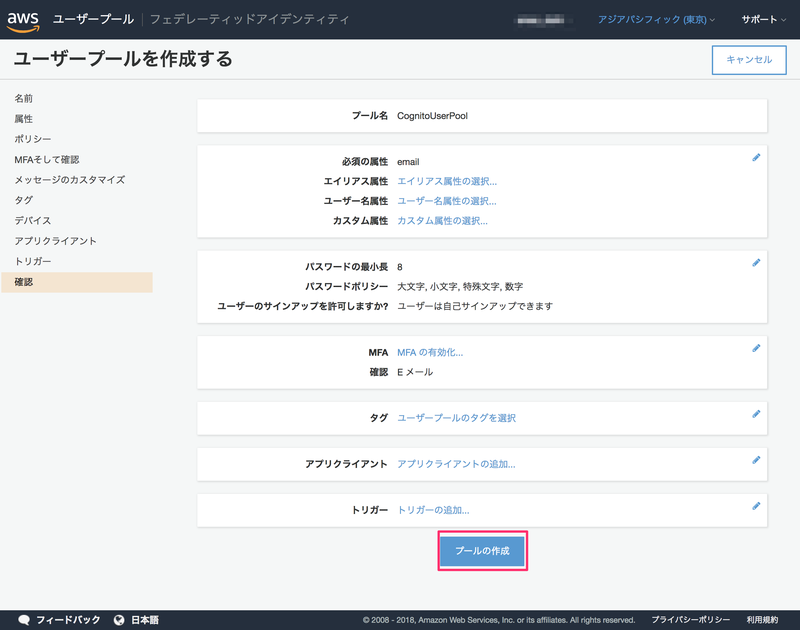
Task: Open ユーザープールのタグを選択 link
Action: point(457,418)
